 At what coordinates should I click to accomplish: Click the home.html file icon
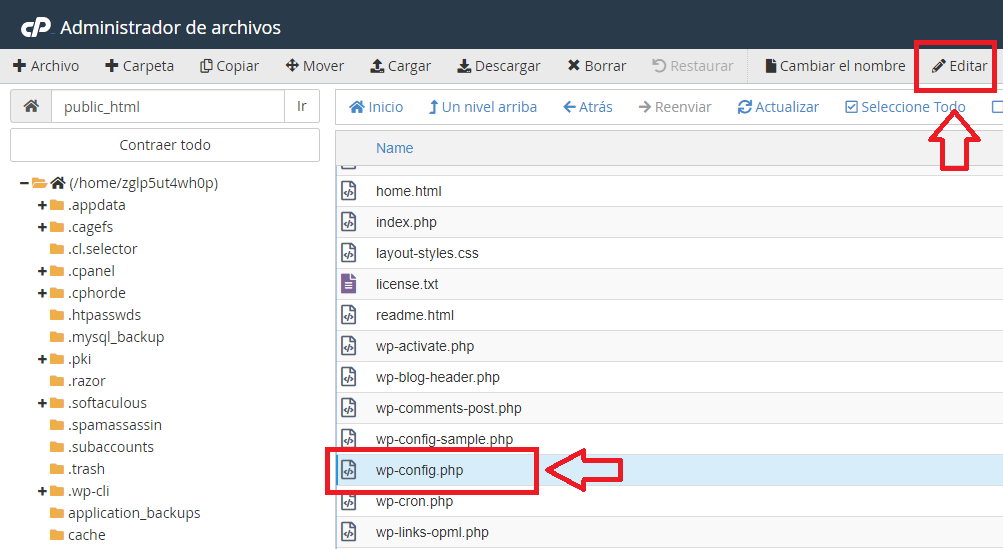click(x=349, y=191)
